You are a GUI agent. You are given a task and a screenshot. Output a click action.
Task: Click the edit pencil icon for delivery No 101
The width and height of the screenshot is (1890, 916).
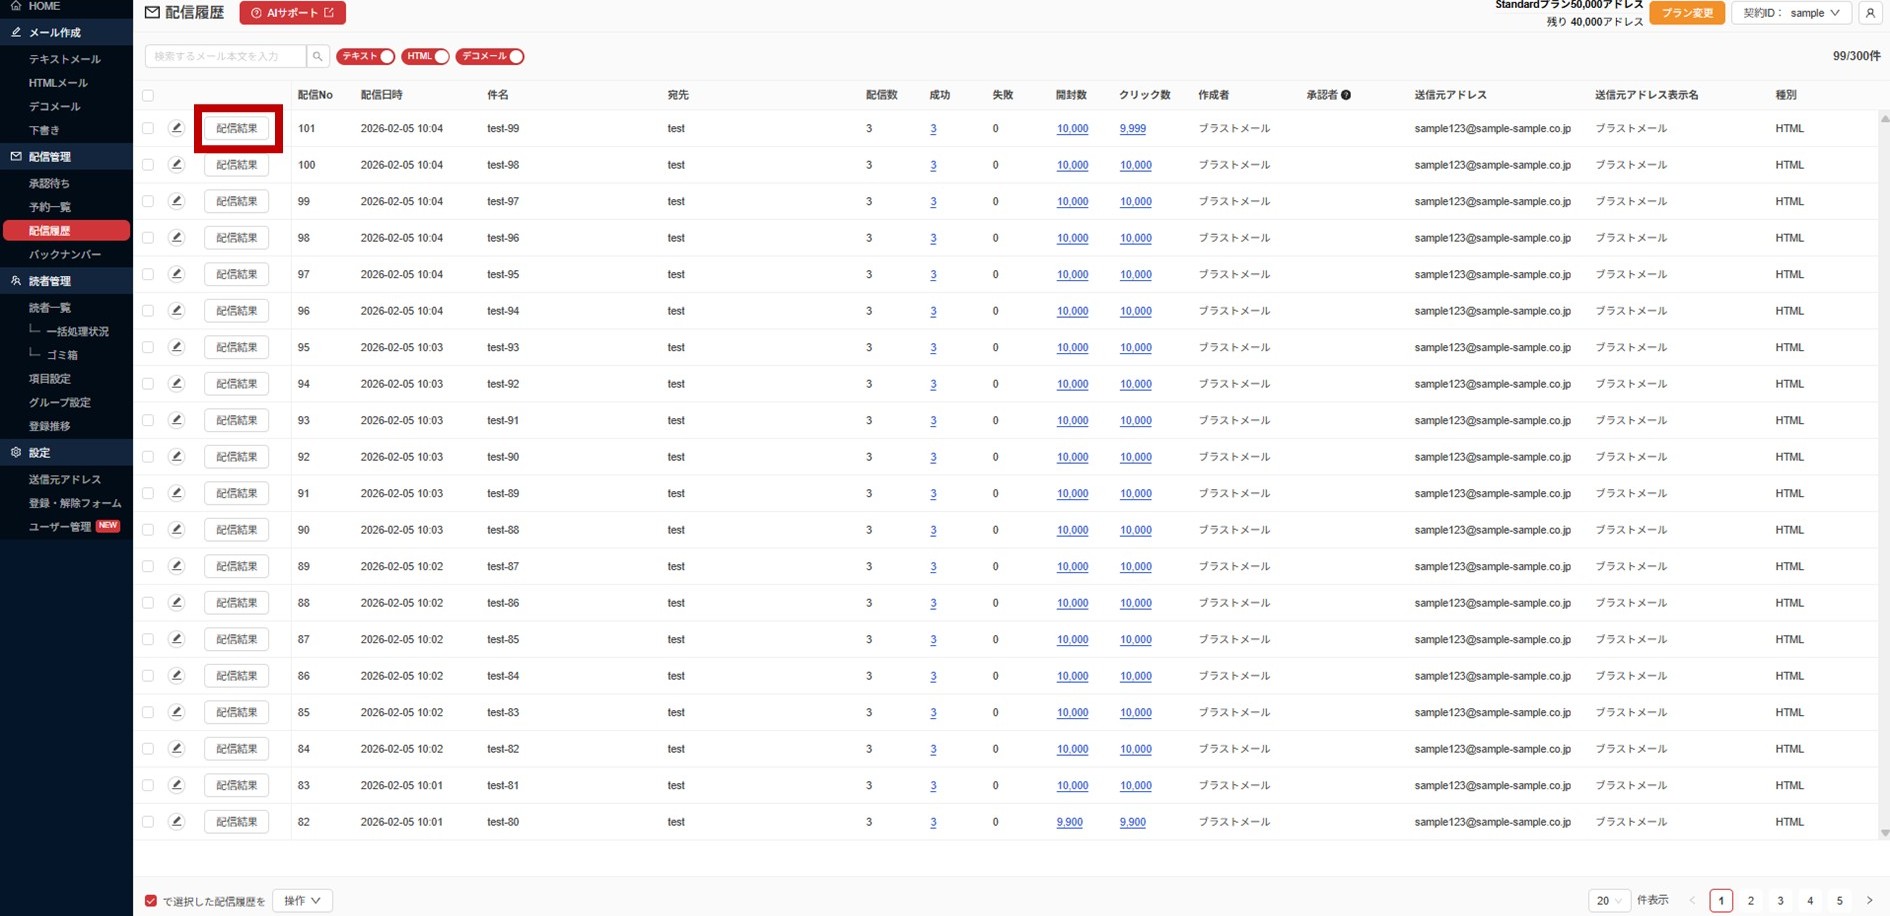click(176, 128)
